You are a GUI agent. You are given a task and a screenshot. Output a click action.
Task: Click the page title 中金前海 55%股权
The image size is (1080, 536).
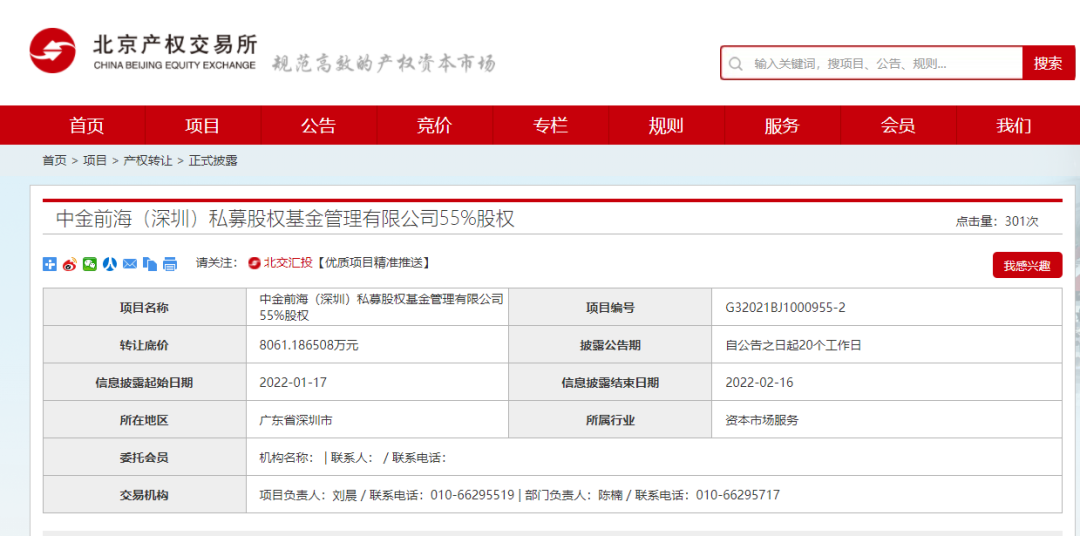[284, 218]
